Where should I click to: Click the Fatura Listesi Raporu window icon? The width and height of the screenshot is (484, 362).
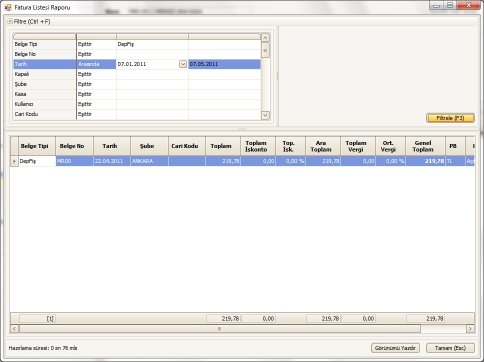pos(8,7)
